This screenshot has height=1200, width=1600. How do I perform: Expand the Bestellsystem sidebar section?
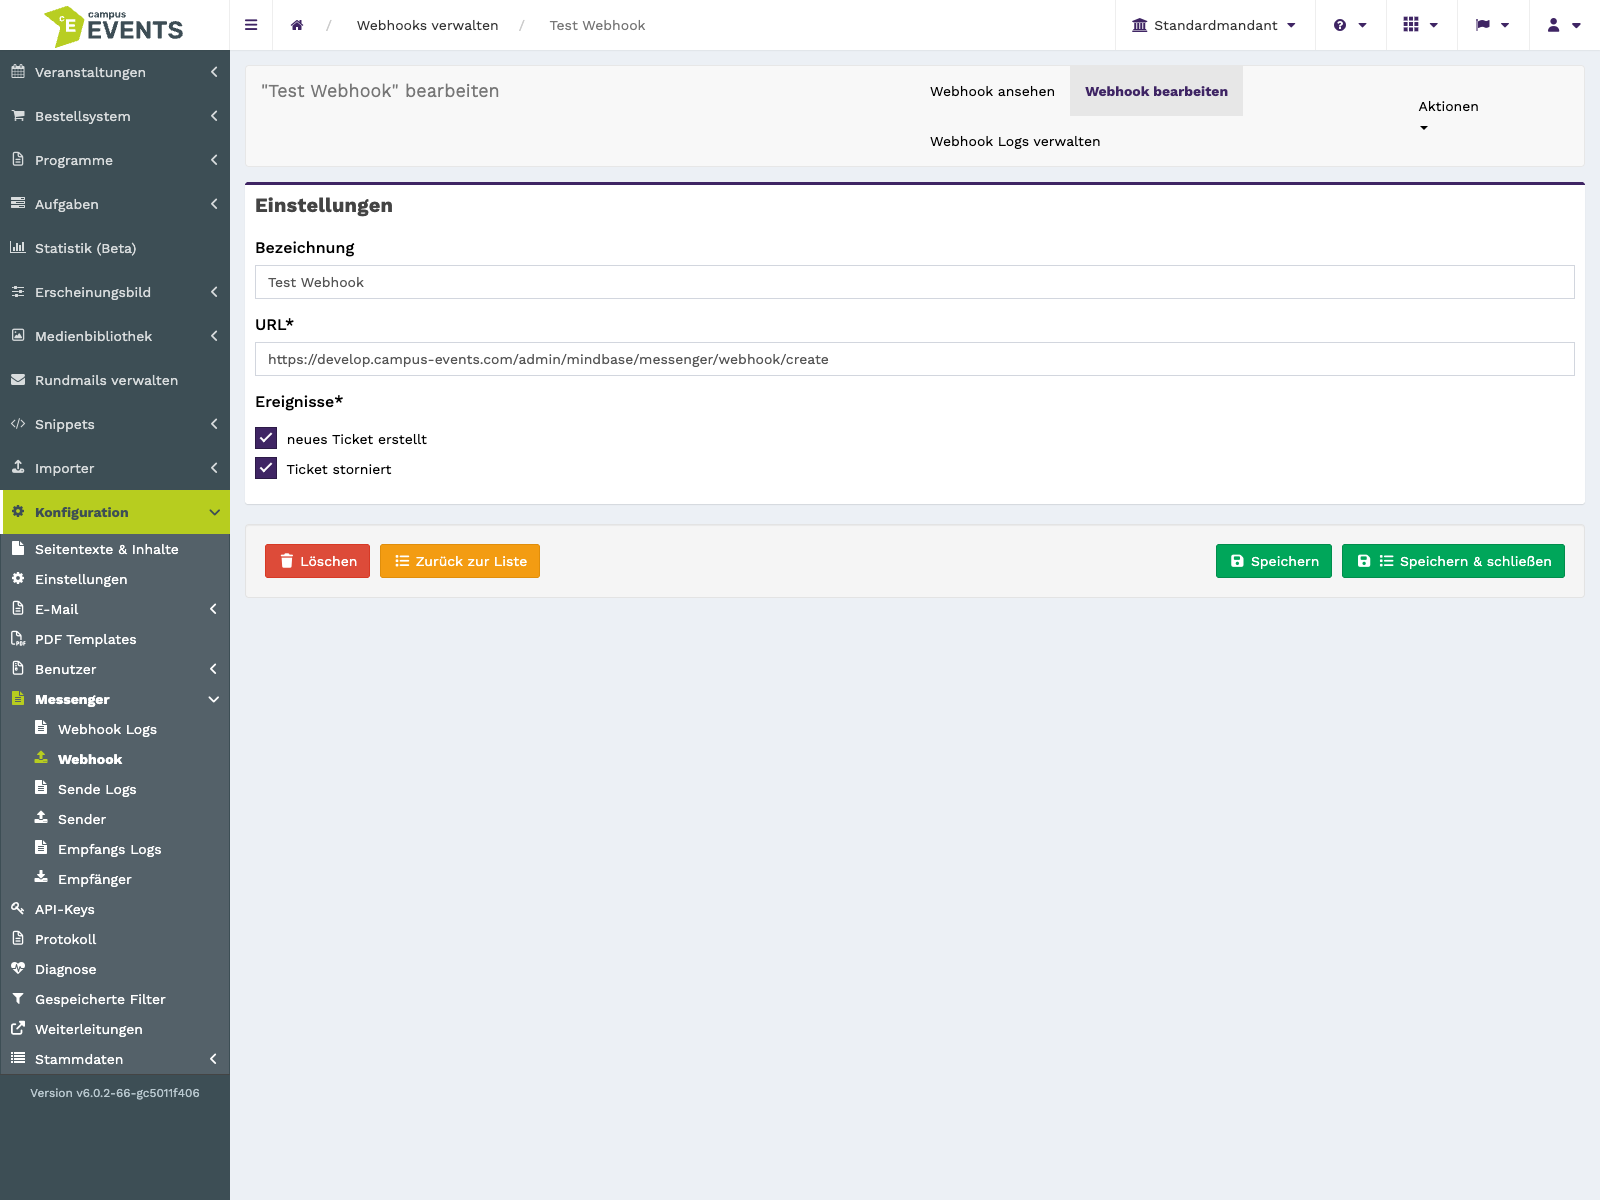click(115, 116)
